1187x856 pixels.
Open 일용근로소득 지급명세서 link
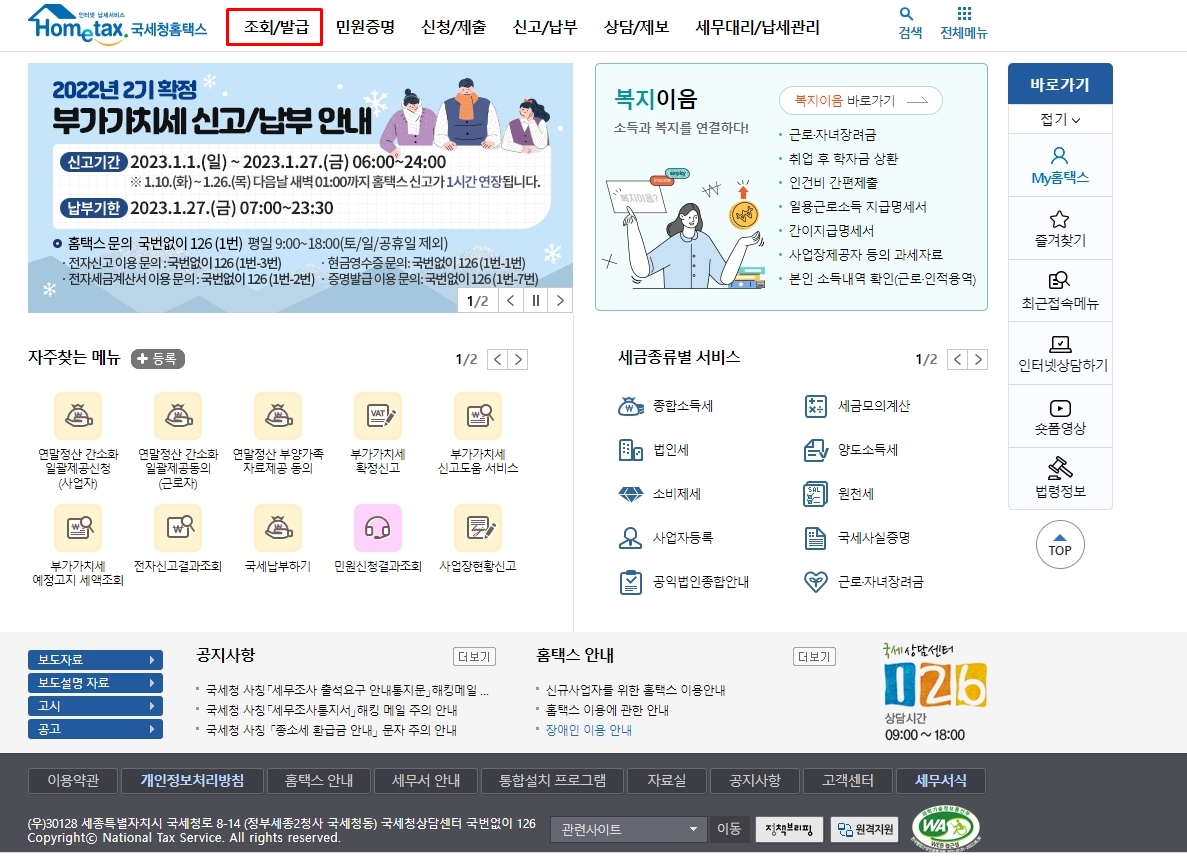(x=858, y=207)
